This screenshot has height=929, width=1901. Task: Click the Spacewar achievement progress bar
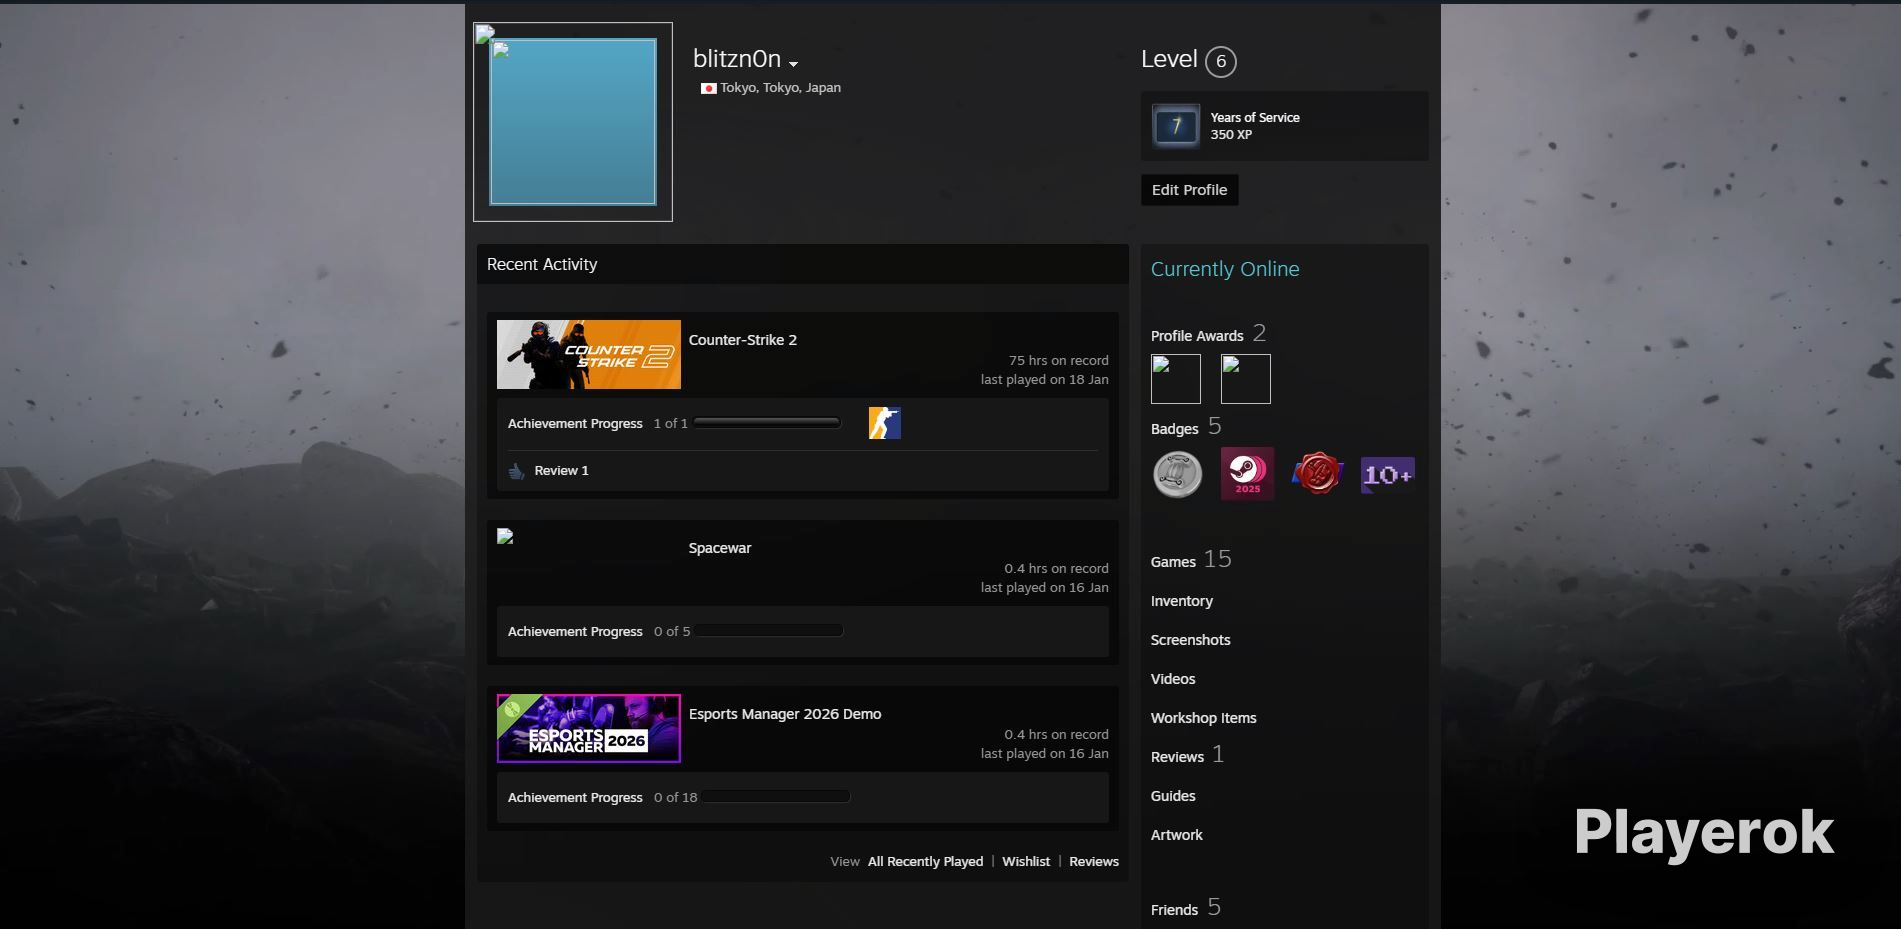(x=769, y=631)
